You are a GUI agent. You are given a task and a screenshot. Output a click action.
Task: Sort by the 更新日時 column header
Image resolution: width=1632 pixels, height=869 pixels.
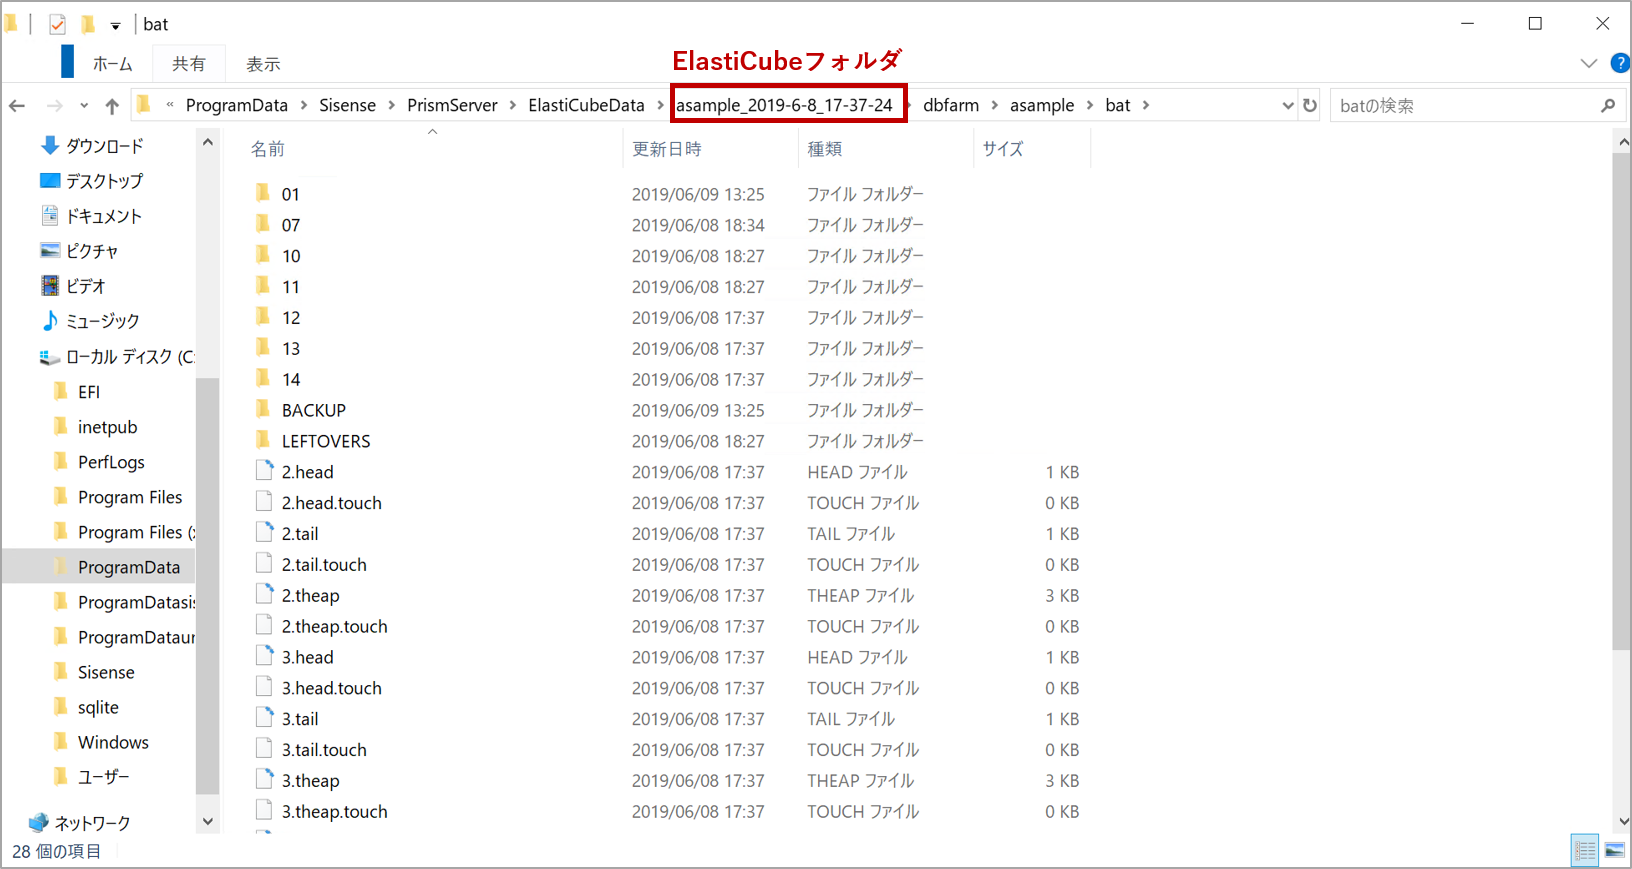(x=666, y=149)
